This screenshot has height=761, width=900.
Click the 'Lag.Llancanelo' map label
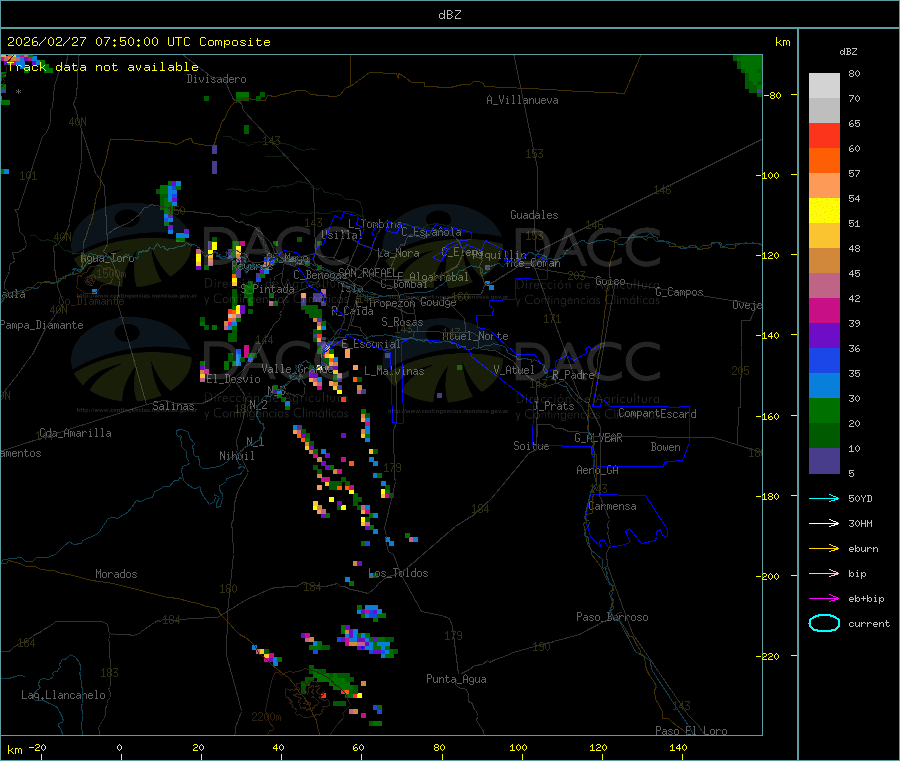click(x=64, y=695)
